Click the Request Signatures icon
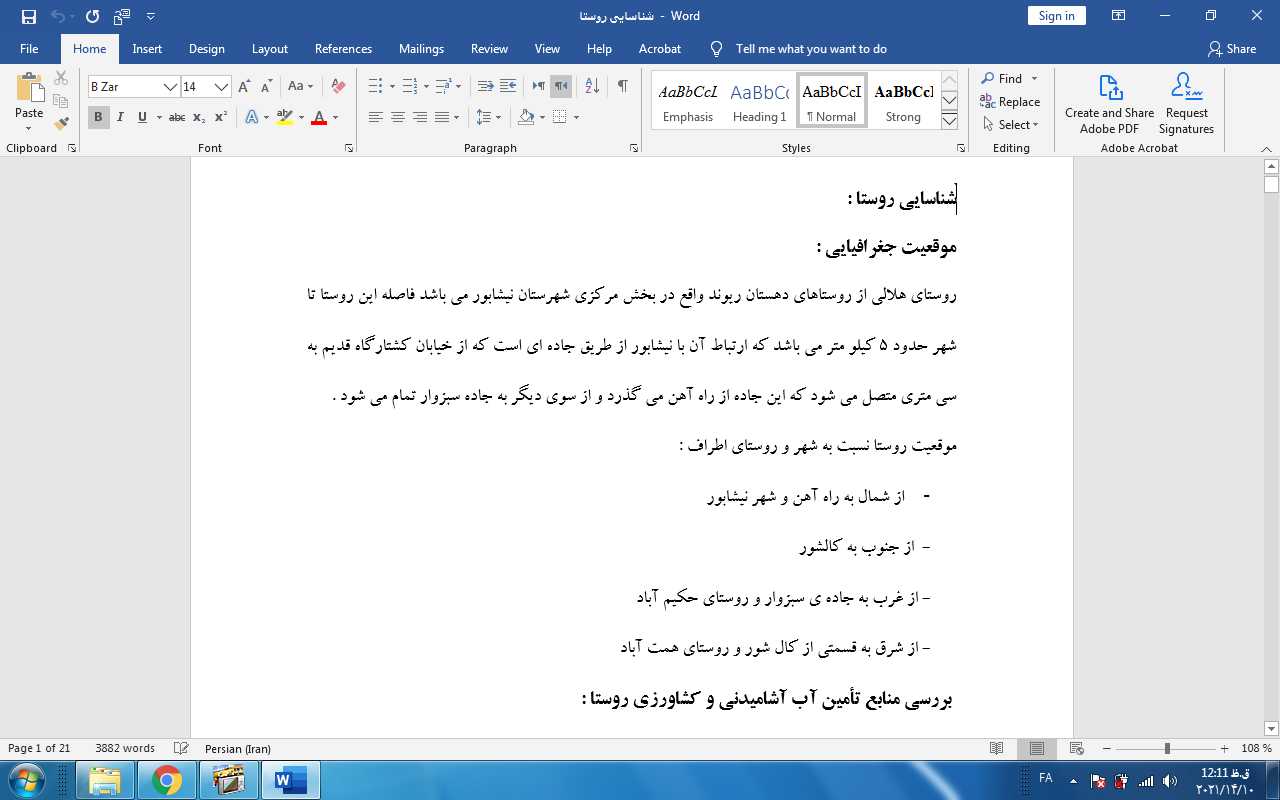 click(x=1186, y=102)
